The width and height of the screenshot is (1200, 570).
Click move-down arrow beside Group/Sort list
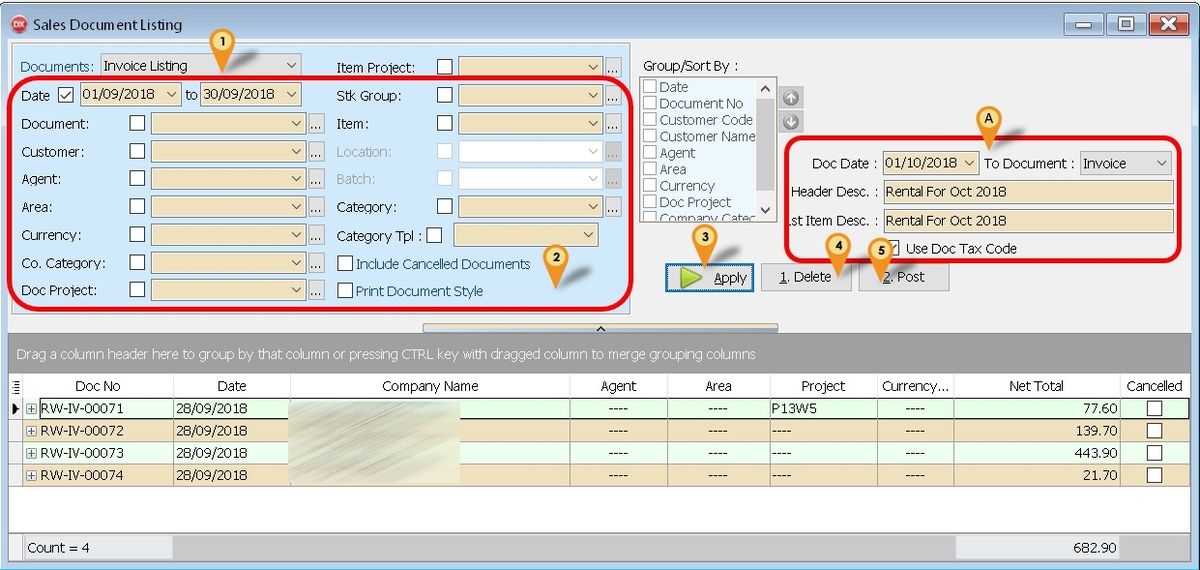(x=790, y=121)
